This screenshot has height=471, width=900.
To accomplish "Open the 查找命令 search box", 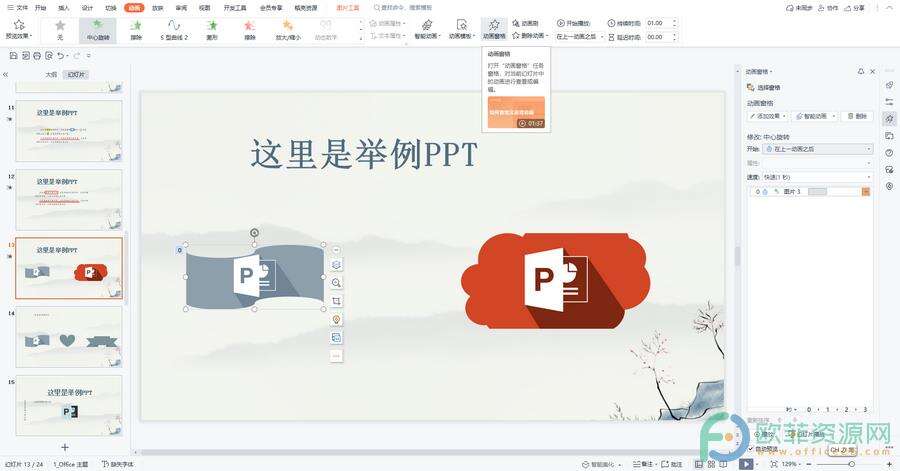I will 403,8.
